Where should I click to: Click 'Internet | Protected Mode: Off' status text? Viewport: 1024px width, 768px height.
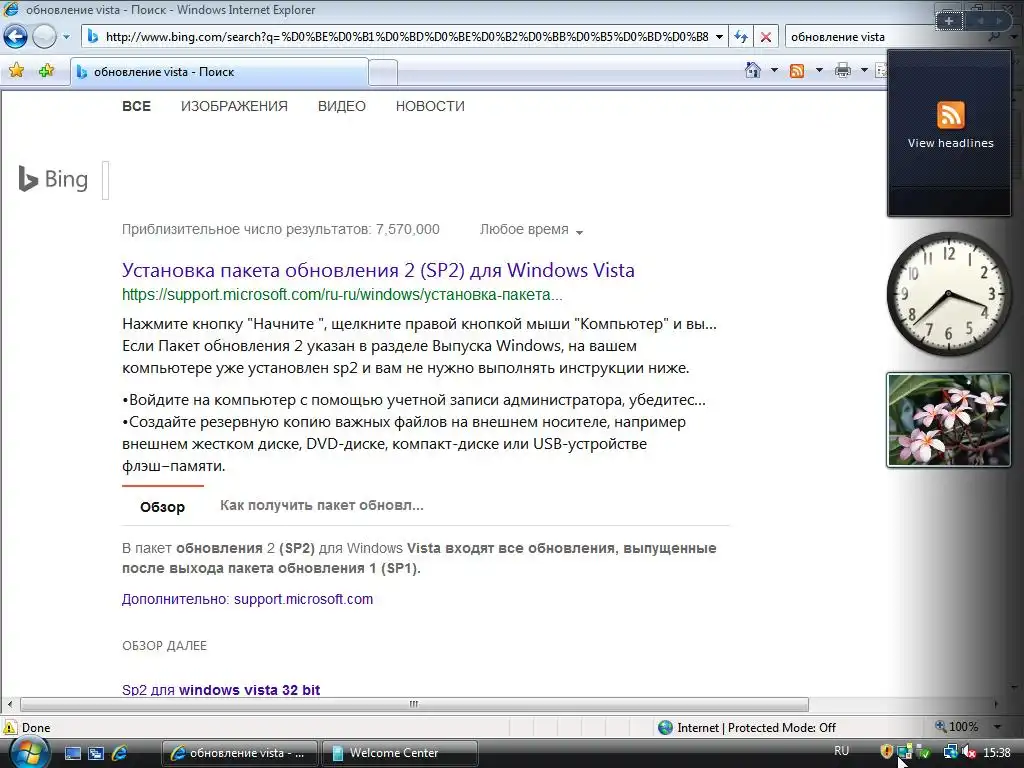pyautogui.click(x=756, y=728)
